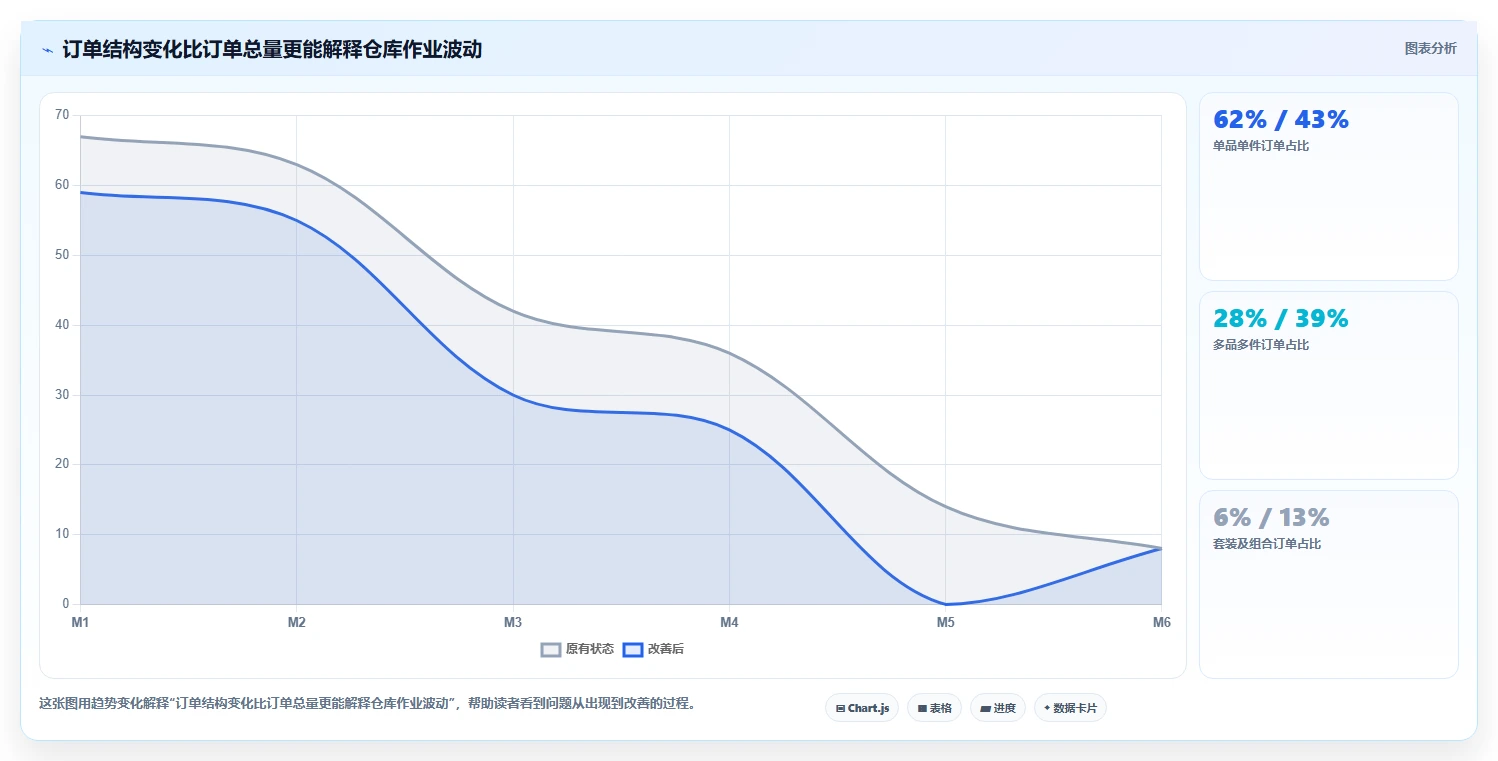
Task: Click the M3 x-axis label
Action: coord(513,623)
